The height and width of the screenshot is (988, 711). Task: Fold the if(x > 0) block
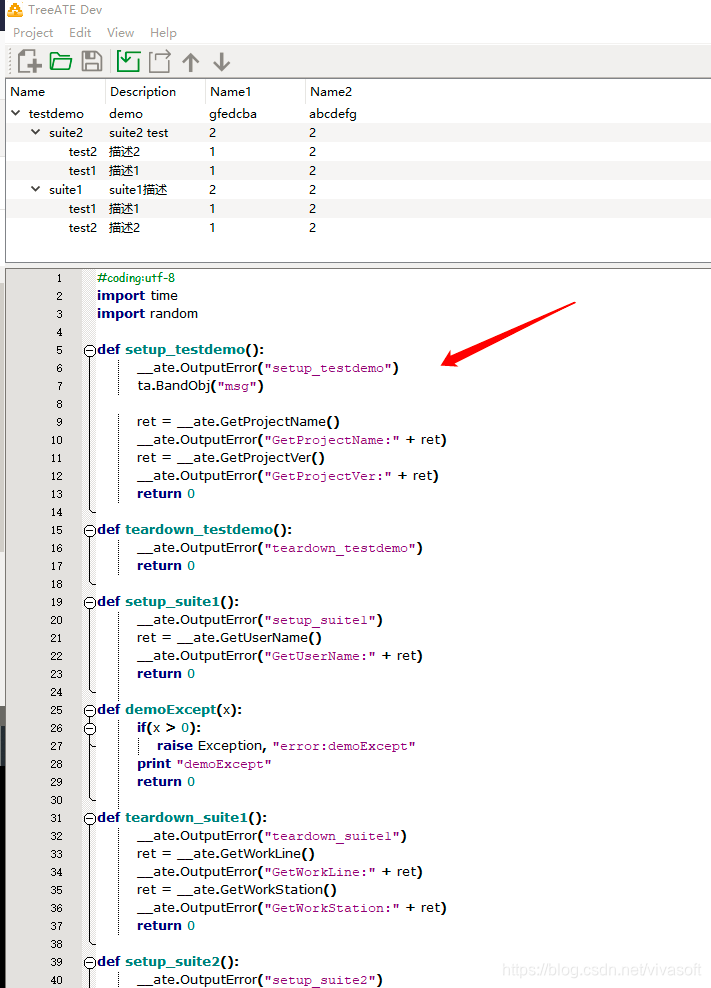[x=90, y=729]
